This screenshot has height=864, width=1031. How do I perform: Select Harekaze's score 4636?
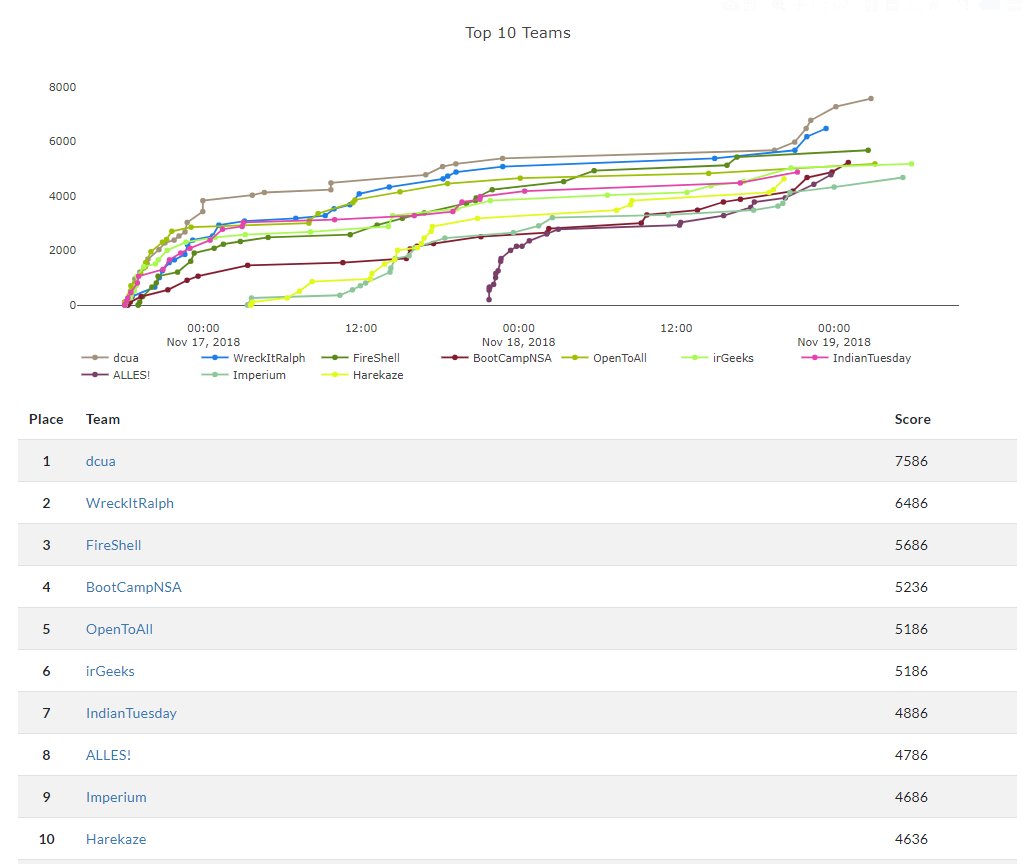coord(911,839)
